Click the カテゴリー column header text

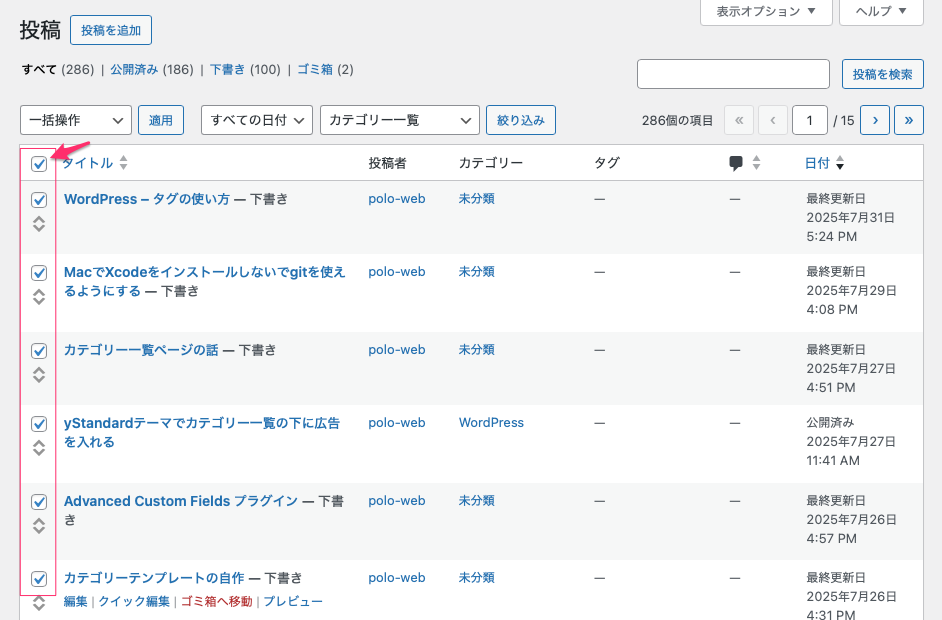(x=491, y=163)
